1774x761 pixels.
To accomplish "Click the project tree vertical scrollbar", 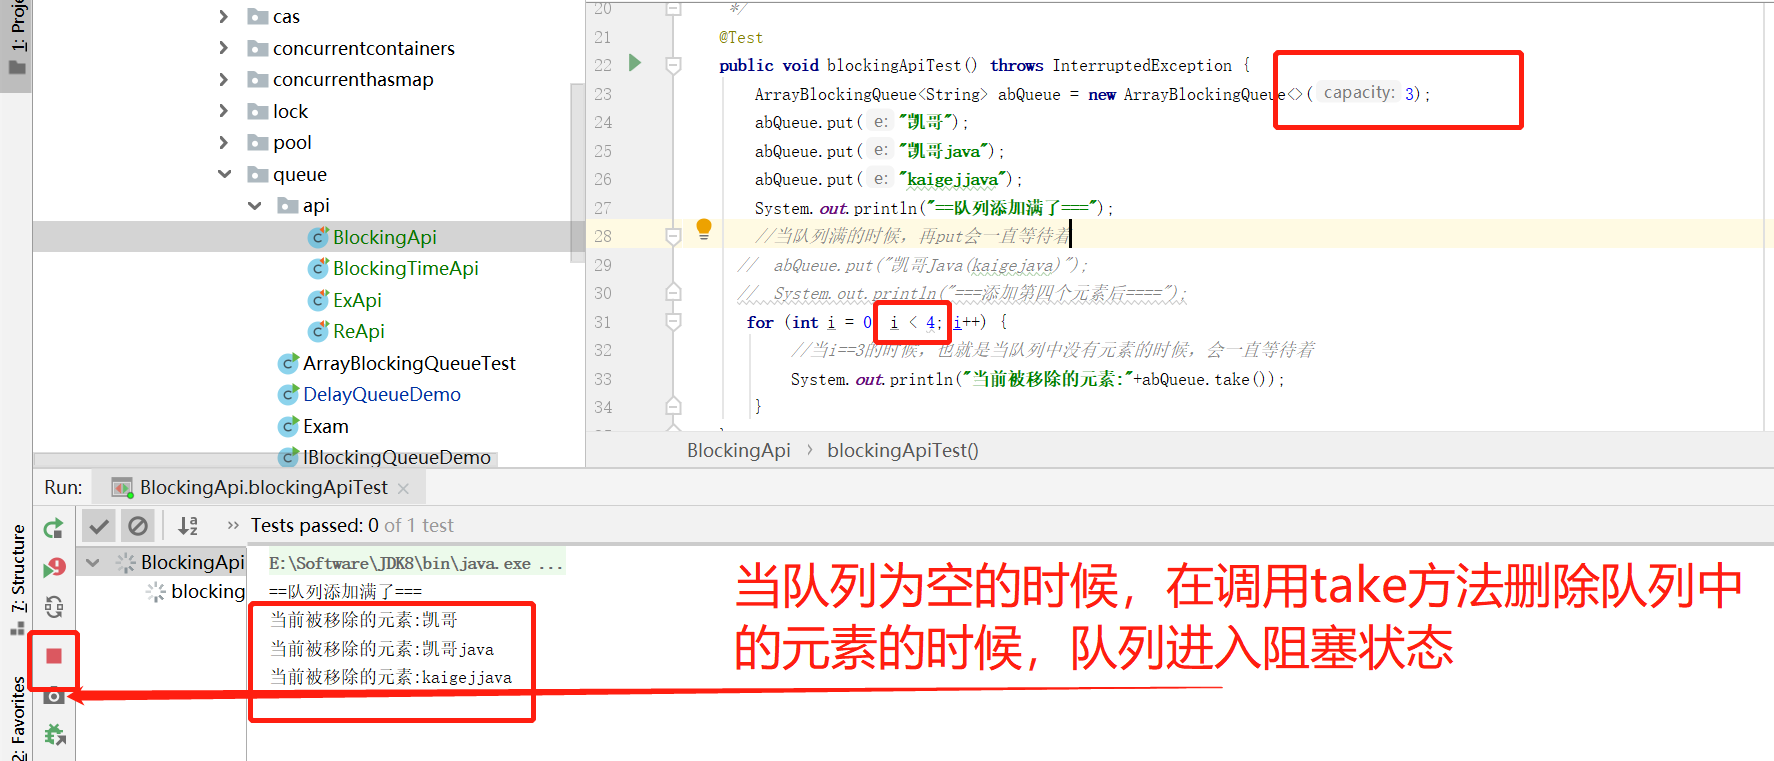I will click(x=576, y=170).
